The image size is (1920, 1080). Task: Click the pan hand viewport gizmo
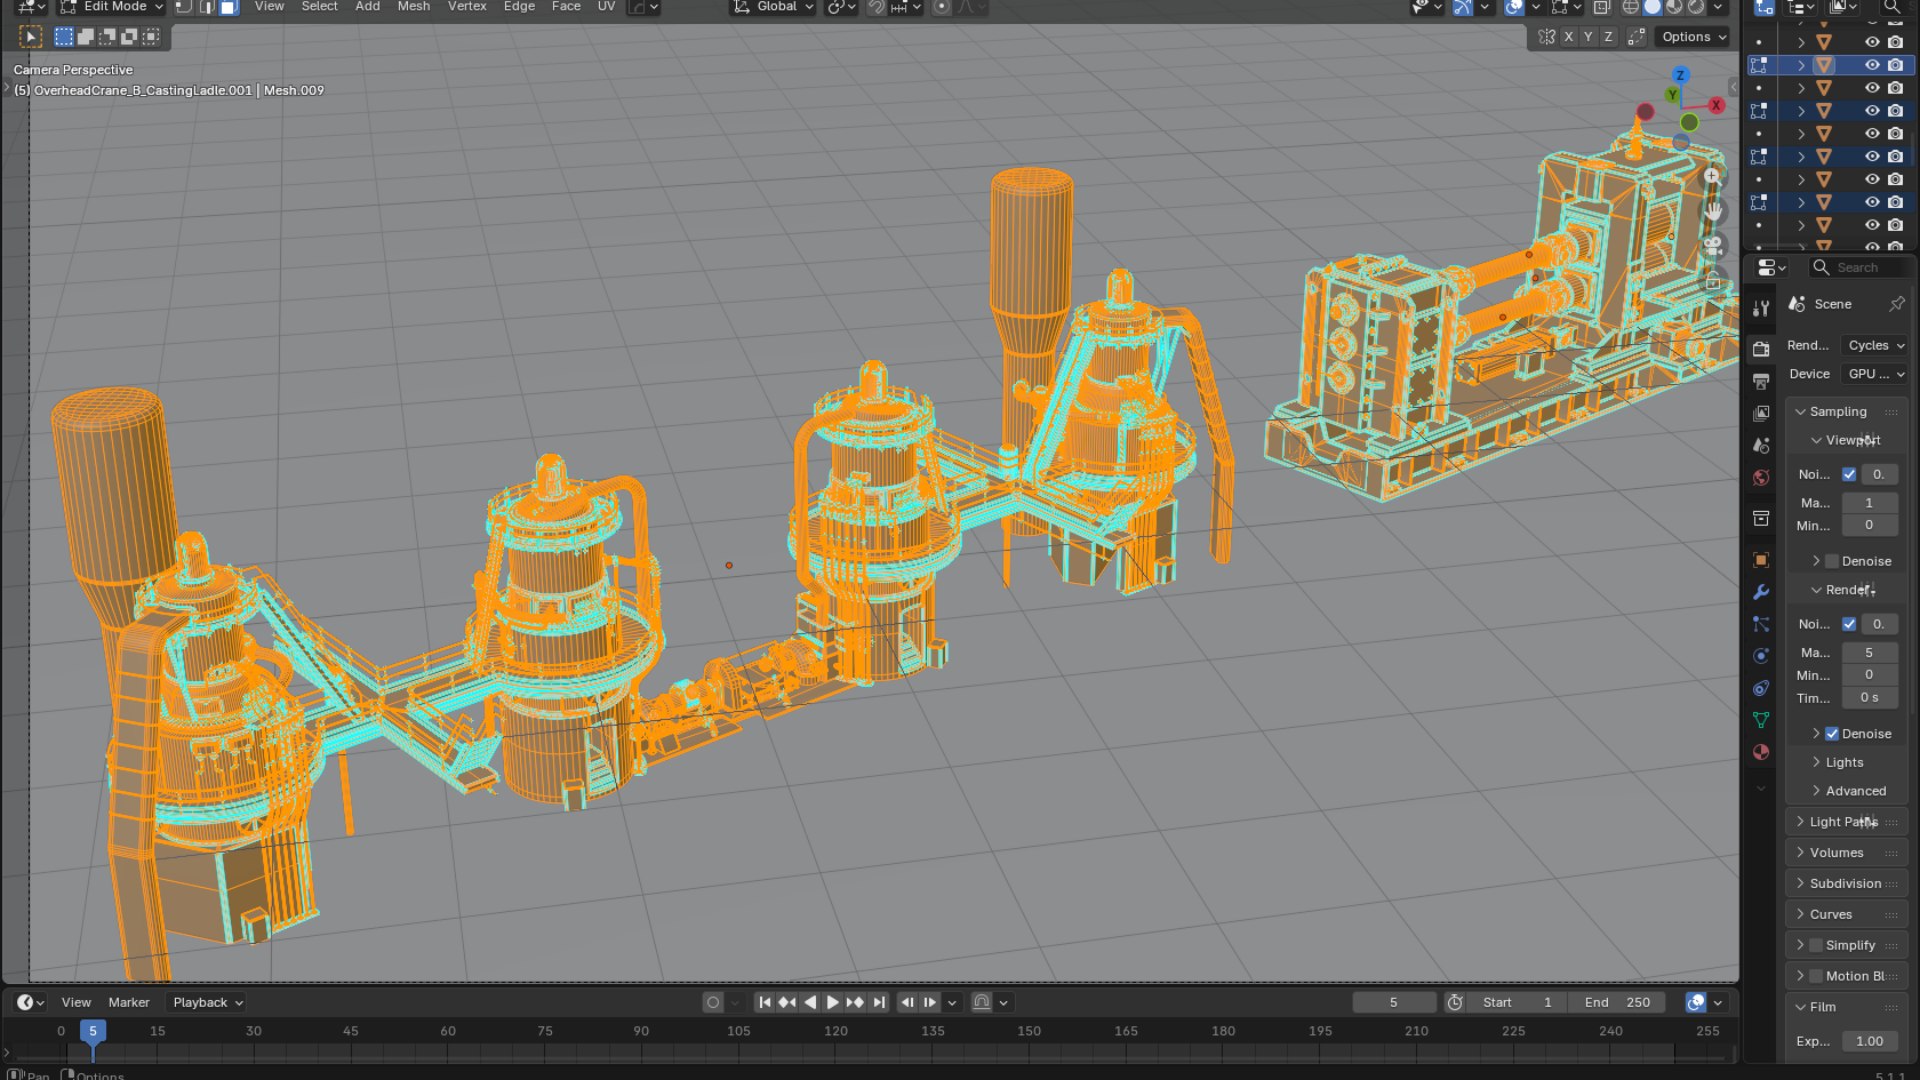click(x=1713, y=211)
